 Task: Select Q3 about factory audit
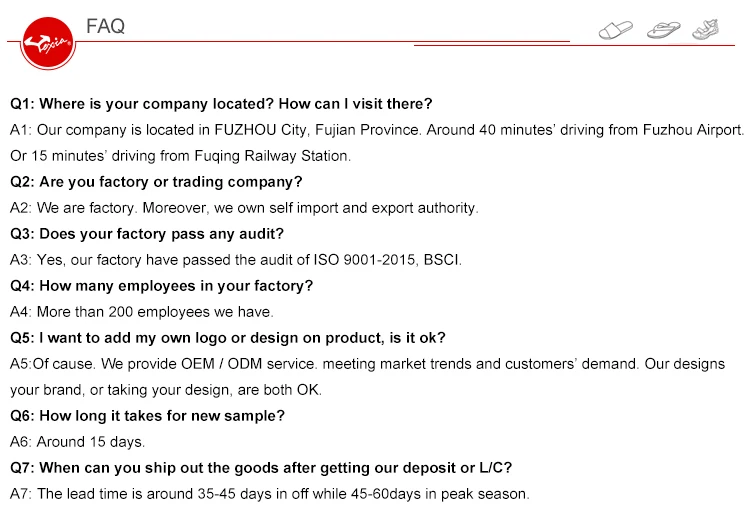[x=147, y=234]
